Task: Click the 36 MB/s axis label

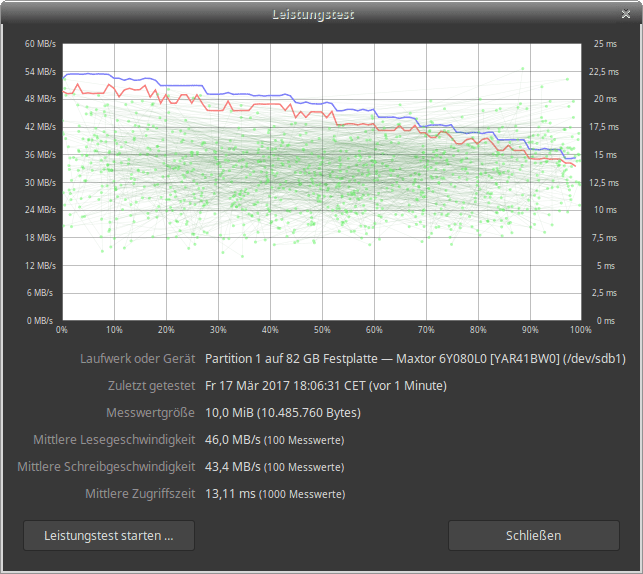Action: pyautogui.click(x=40, y=155)
